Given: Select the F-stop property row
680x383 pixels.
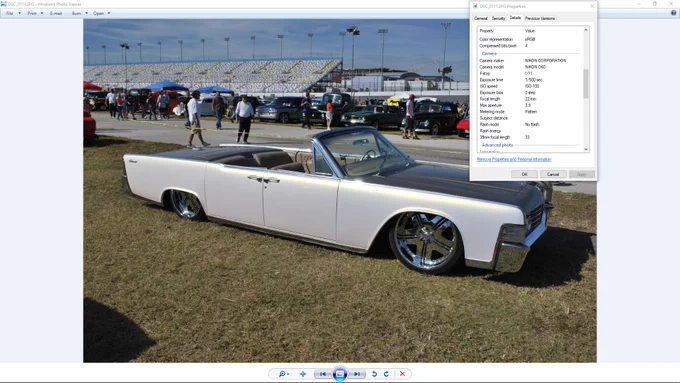Looking at the screenshot, I should 530,73.
